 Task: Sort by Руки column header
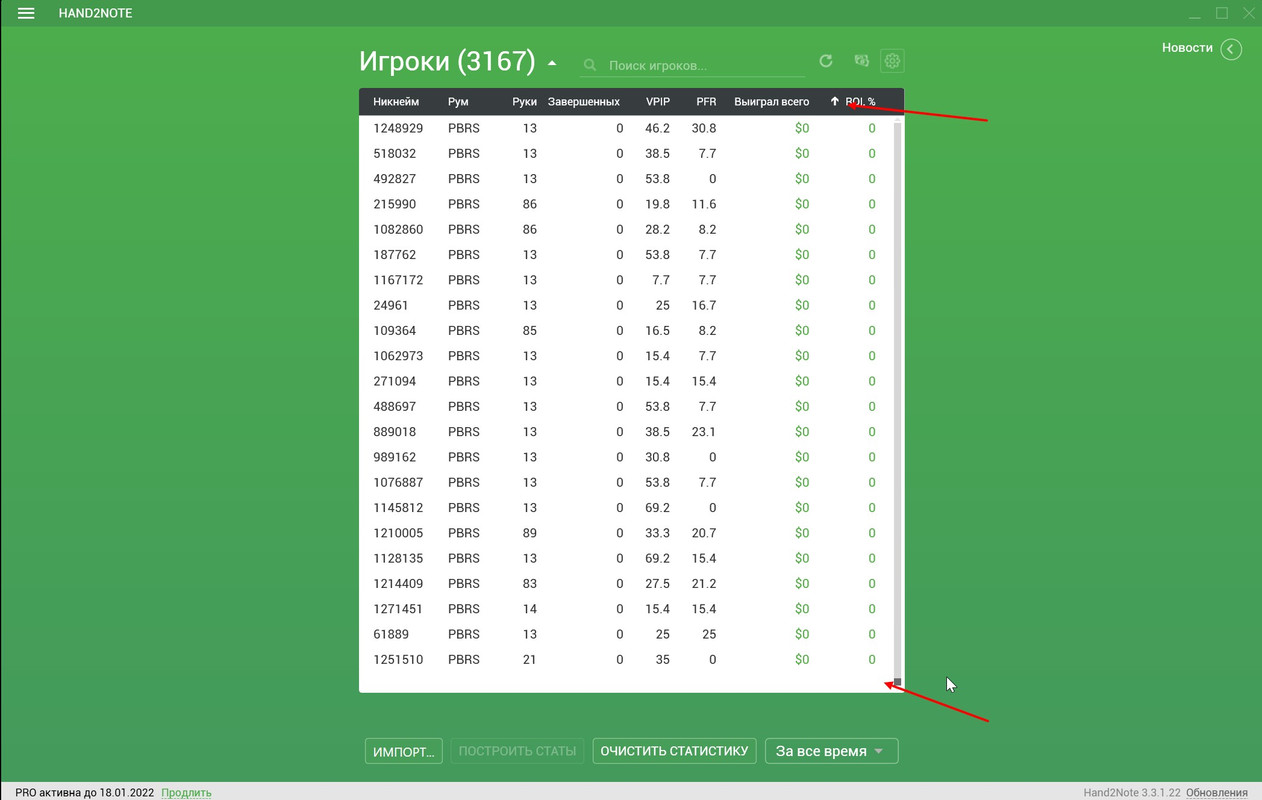click(x=524, y=102)
